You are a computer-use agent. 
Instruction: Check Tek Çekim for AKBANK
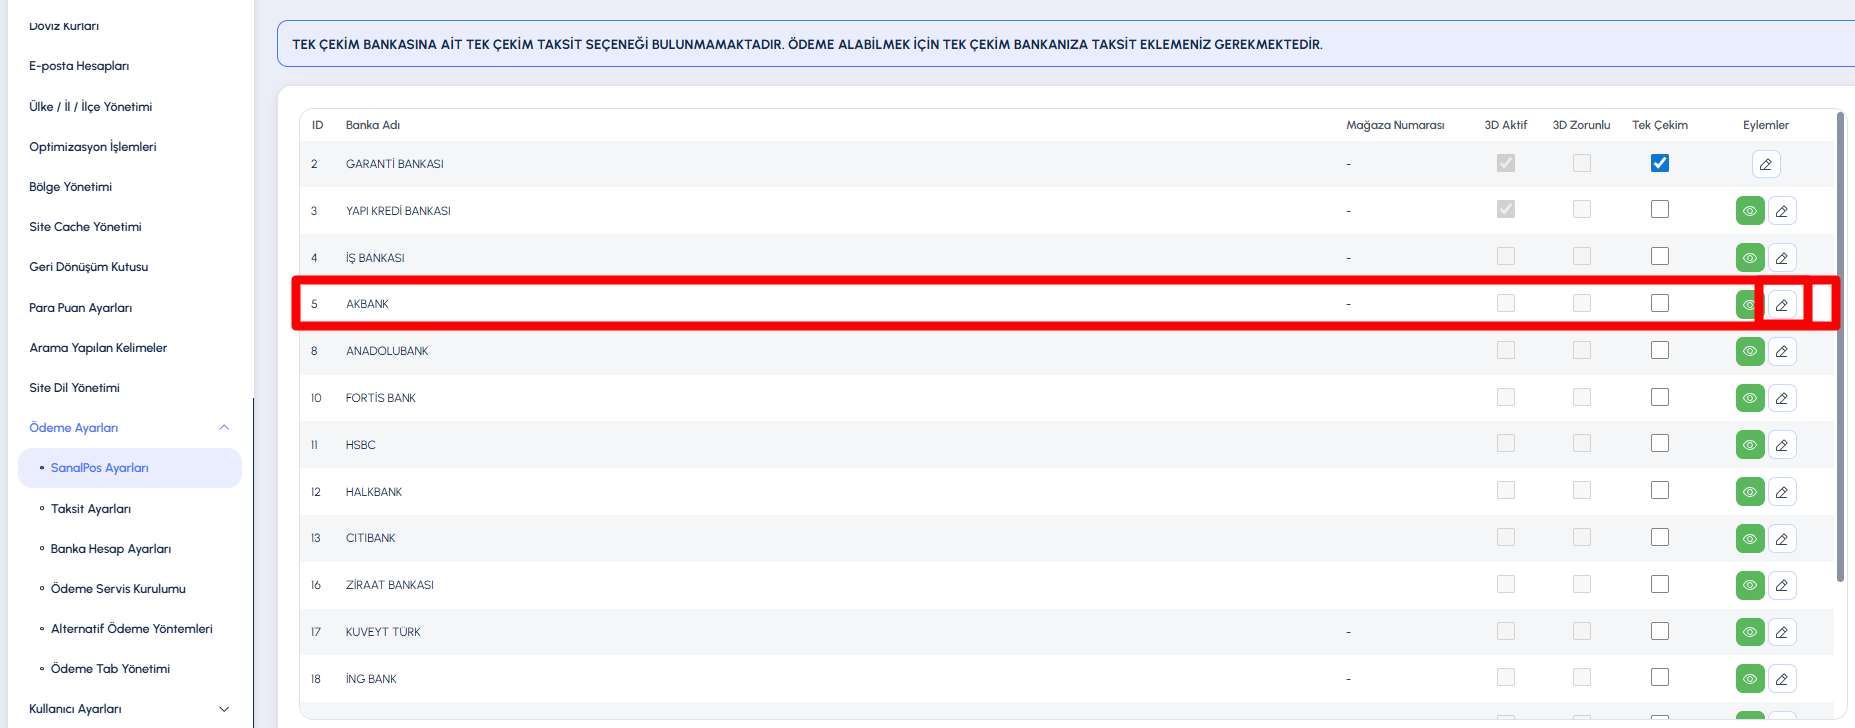click(x=1660, y=303)
